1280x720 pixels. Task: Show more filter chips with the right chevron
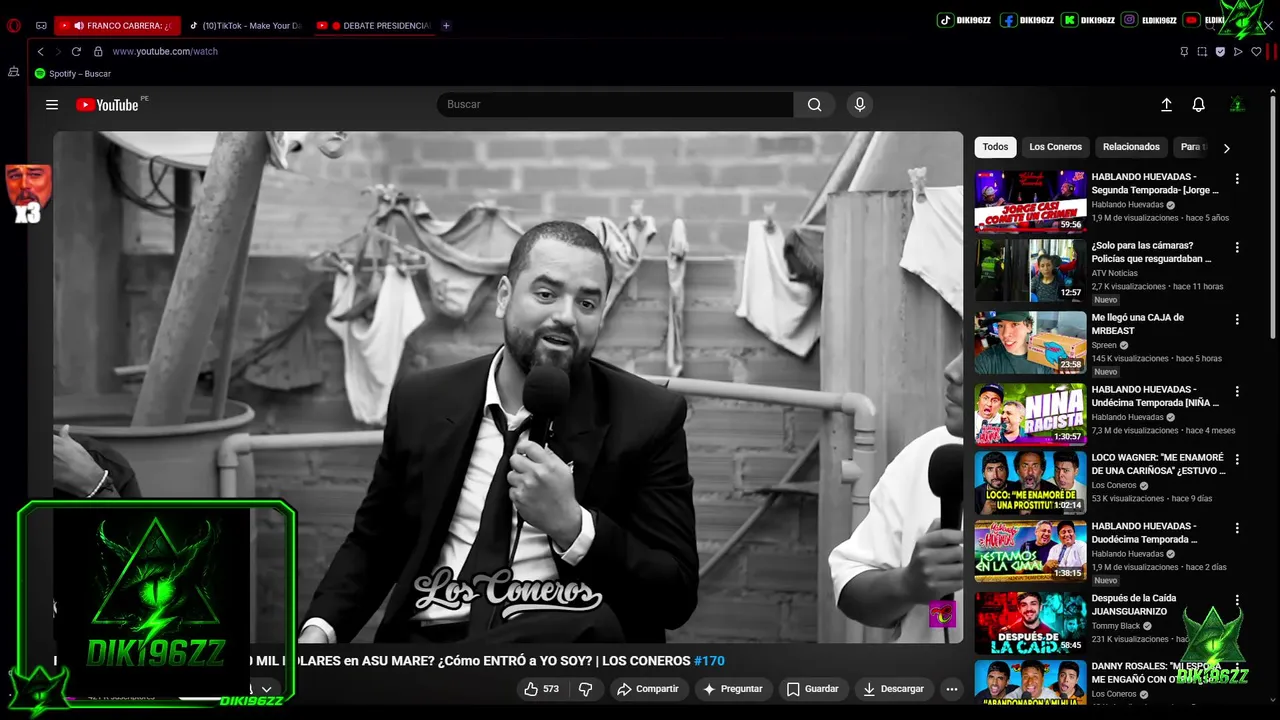click(1226, 148)
